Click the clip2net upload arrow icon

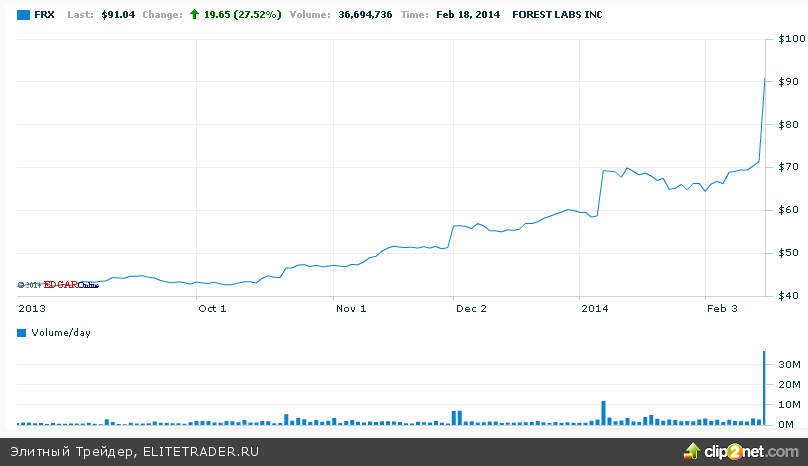pos(692,451)
